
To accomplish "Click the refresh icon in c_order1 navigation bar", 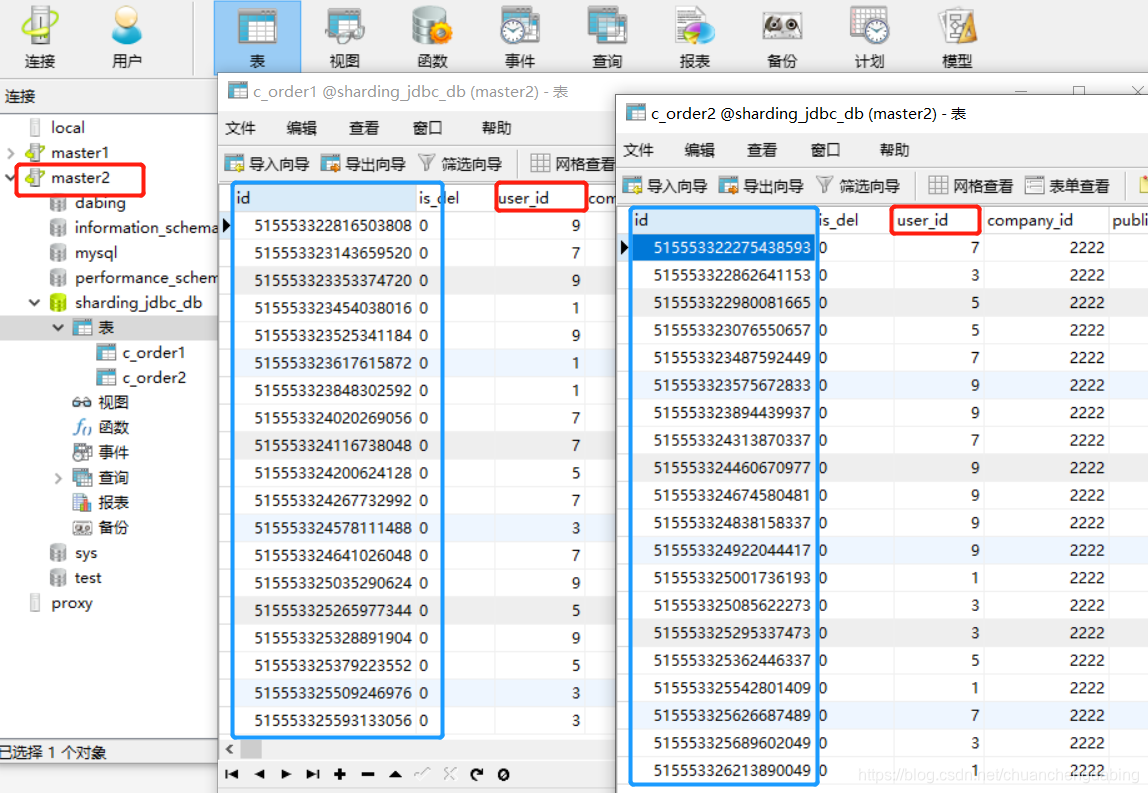I will click(477, 774).
